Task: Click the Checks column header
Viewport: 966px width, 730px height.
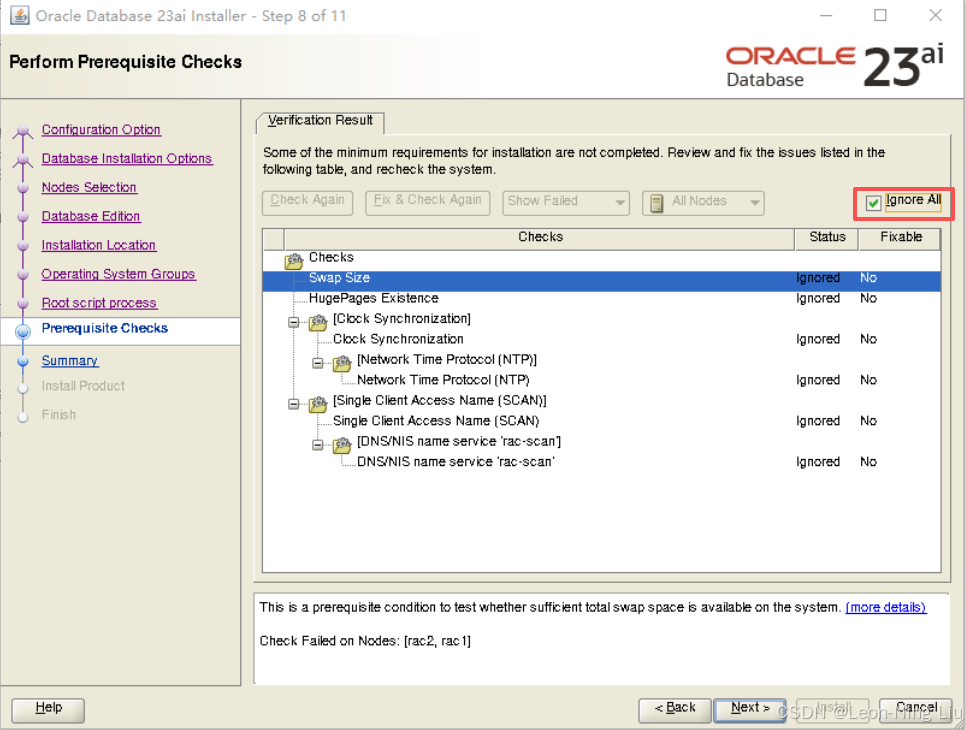Action: (x=540, y=237)
